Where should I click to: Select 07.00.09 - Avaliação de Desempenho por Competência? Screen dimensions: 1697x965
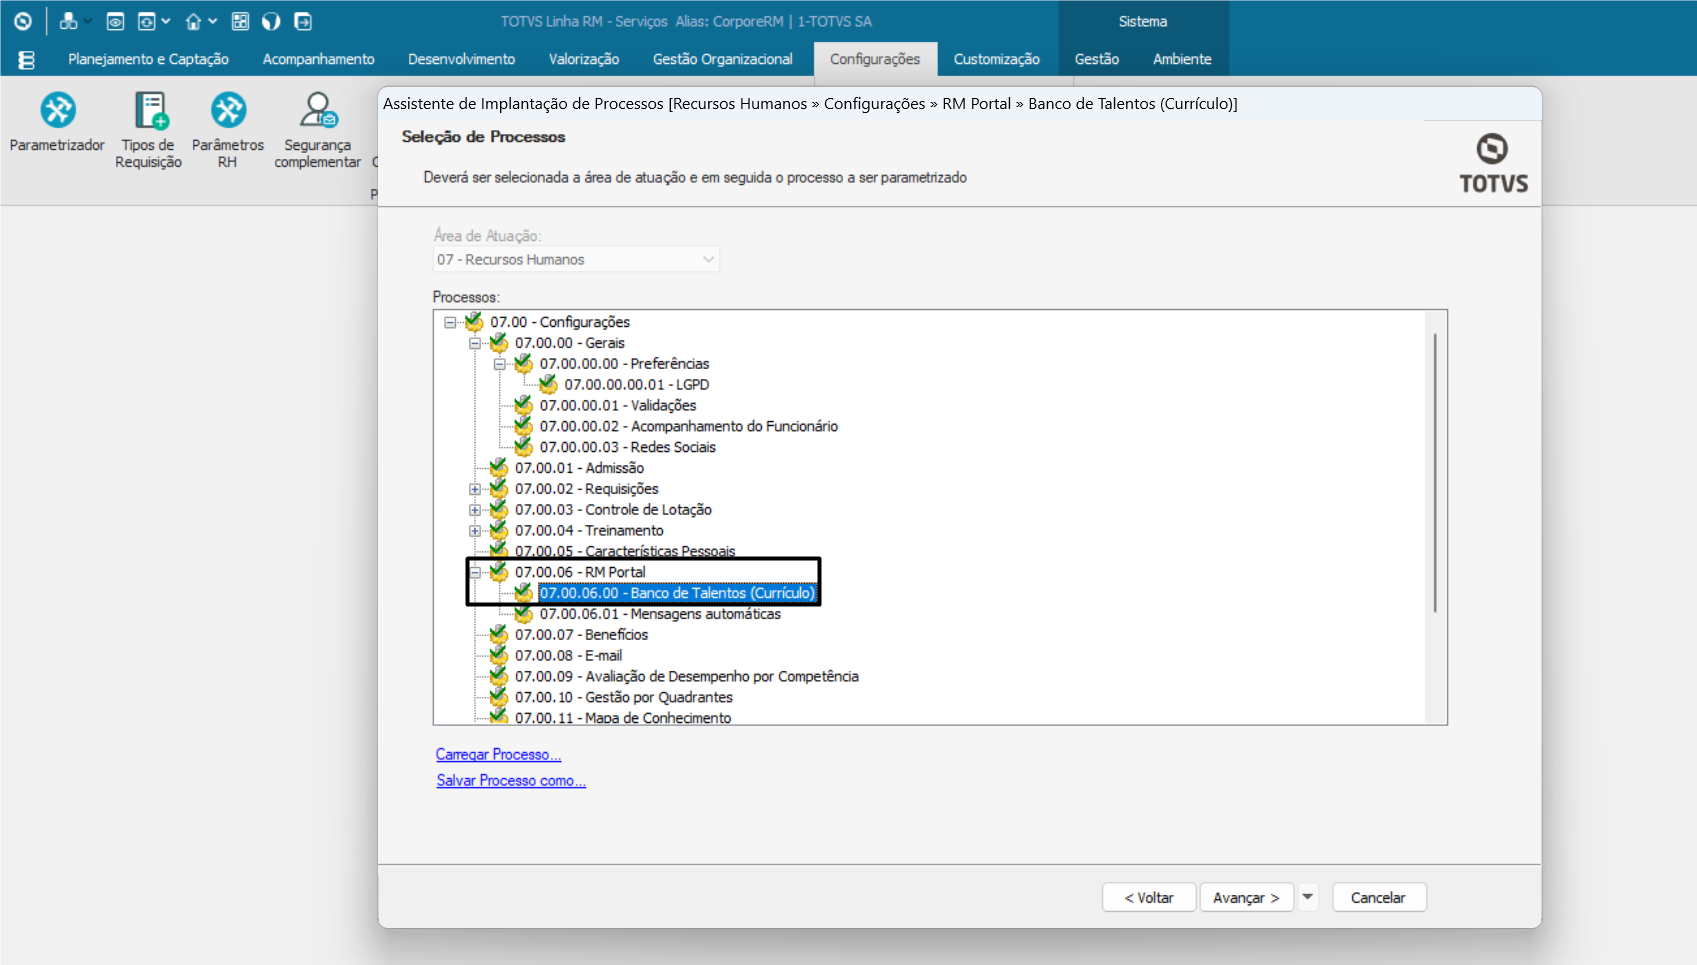pyautogui.click(x=687, y=676)
